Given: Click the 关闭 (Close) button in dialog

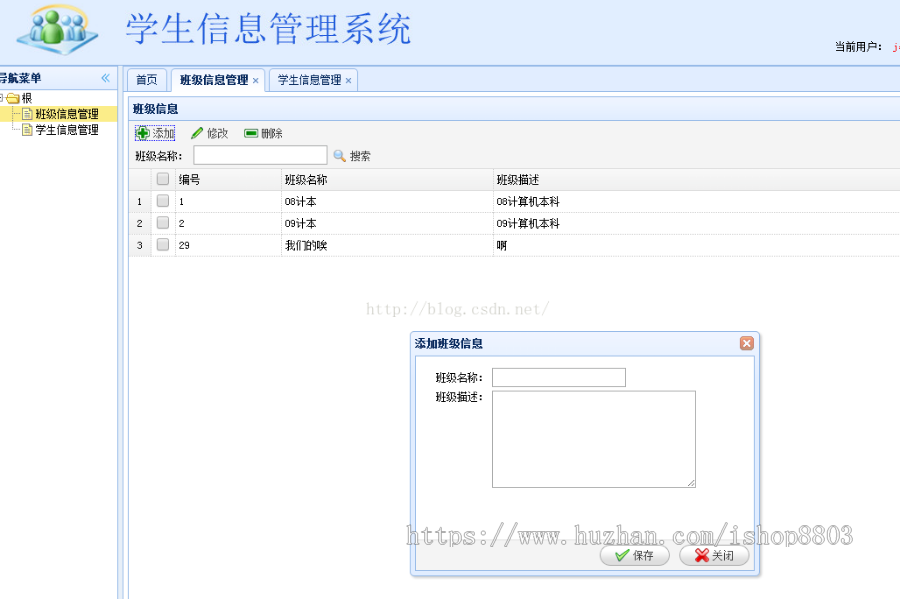Looking at the screenshot, I should coord(713,556).
